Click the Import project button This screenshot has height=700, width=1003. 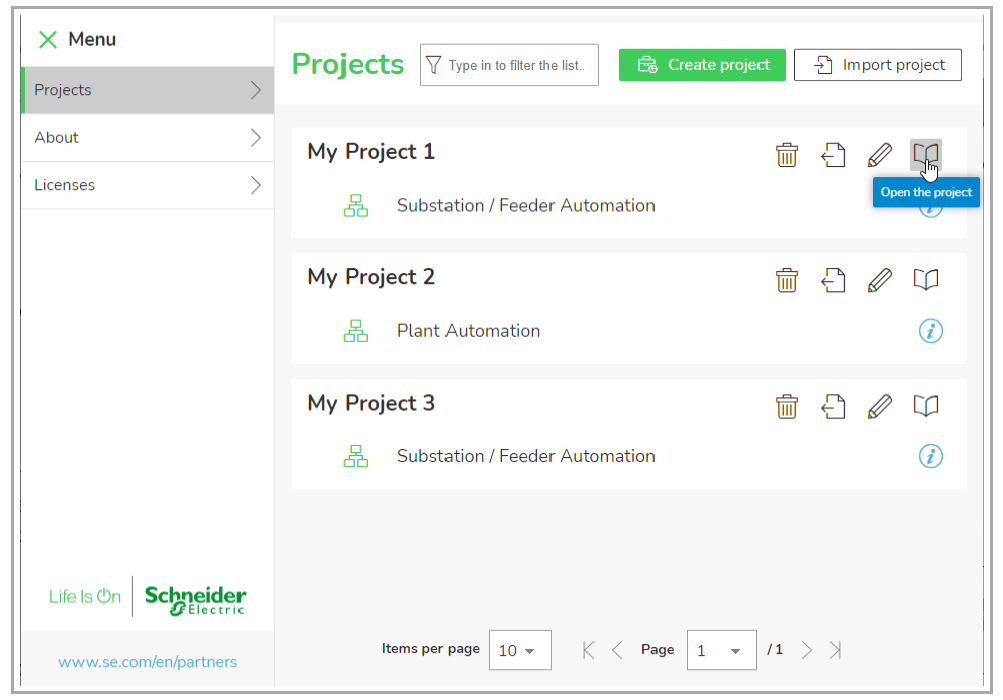[x=877, y=65]
